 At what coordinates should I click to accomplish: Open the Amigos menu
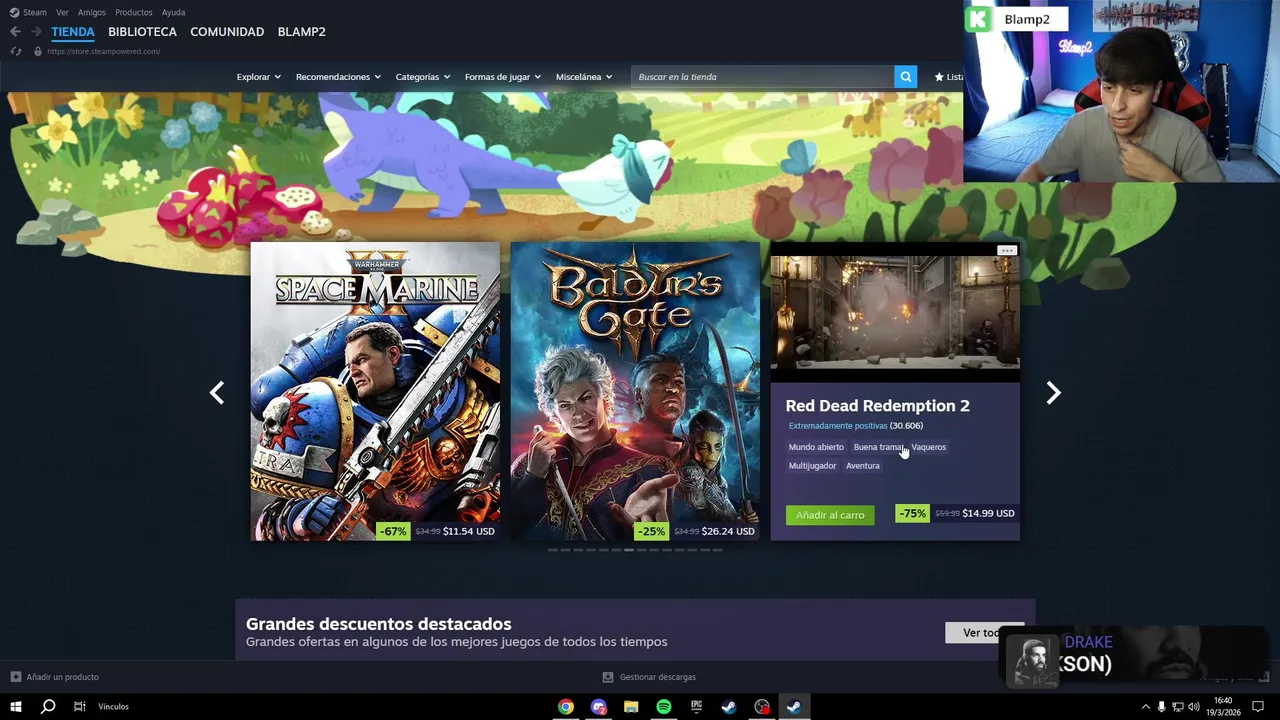pyautogui.click(x=92, y=12)
